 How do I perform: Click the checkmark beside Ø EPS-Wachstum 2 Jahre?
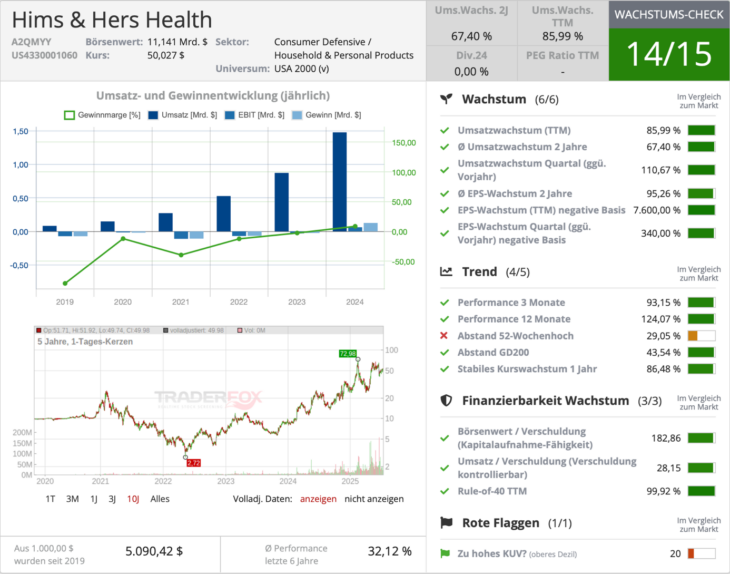click(x=445, y=194)
